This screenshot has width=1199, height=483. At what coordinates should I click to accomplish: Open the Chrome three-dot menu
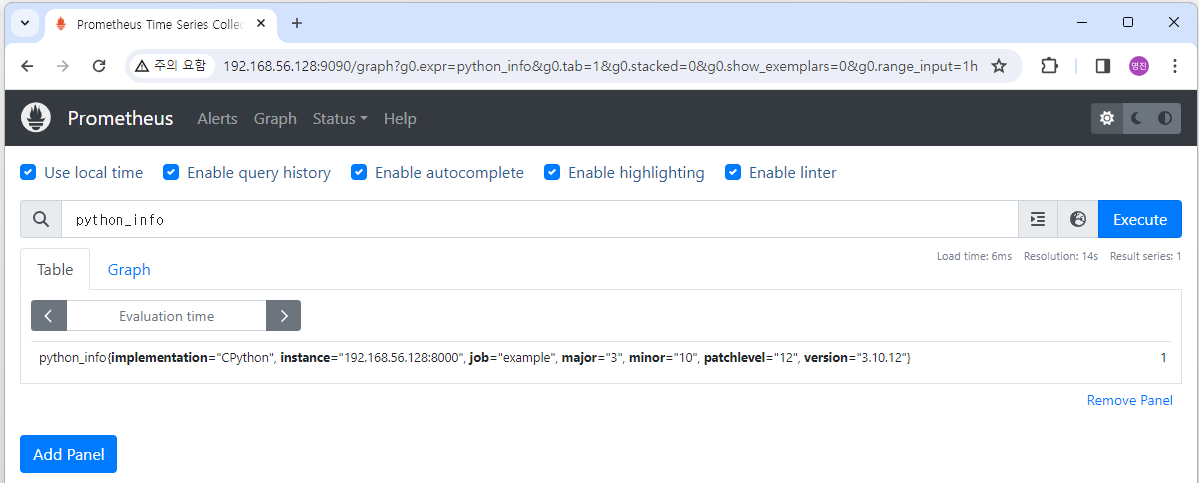click(x=1175, y=66)
